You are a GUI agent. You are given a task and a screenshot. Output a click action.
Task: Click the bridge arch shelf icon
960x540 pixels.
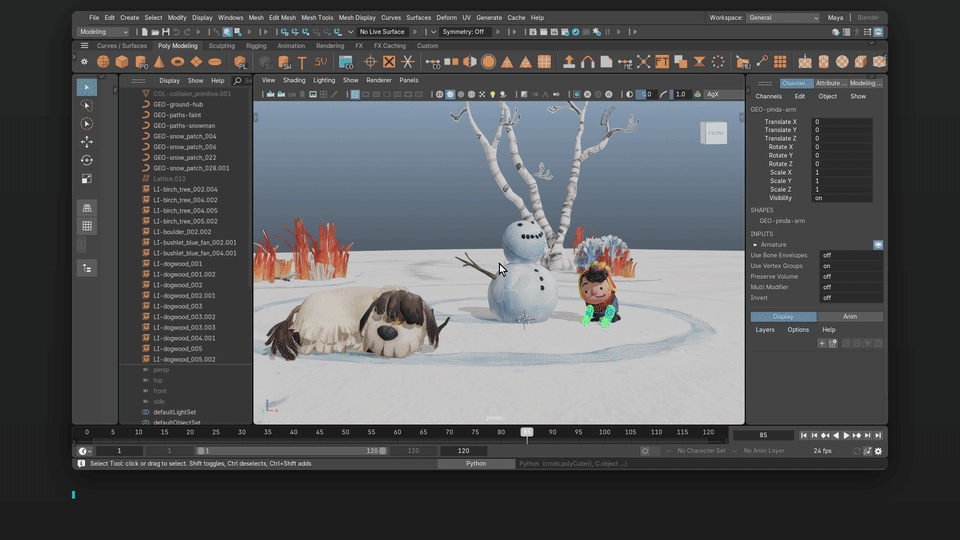(588, 61)
